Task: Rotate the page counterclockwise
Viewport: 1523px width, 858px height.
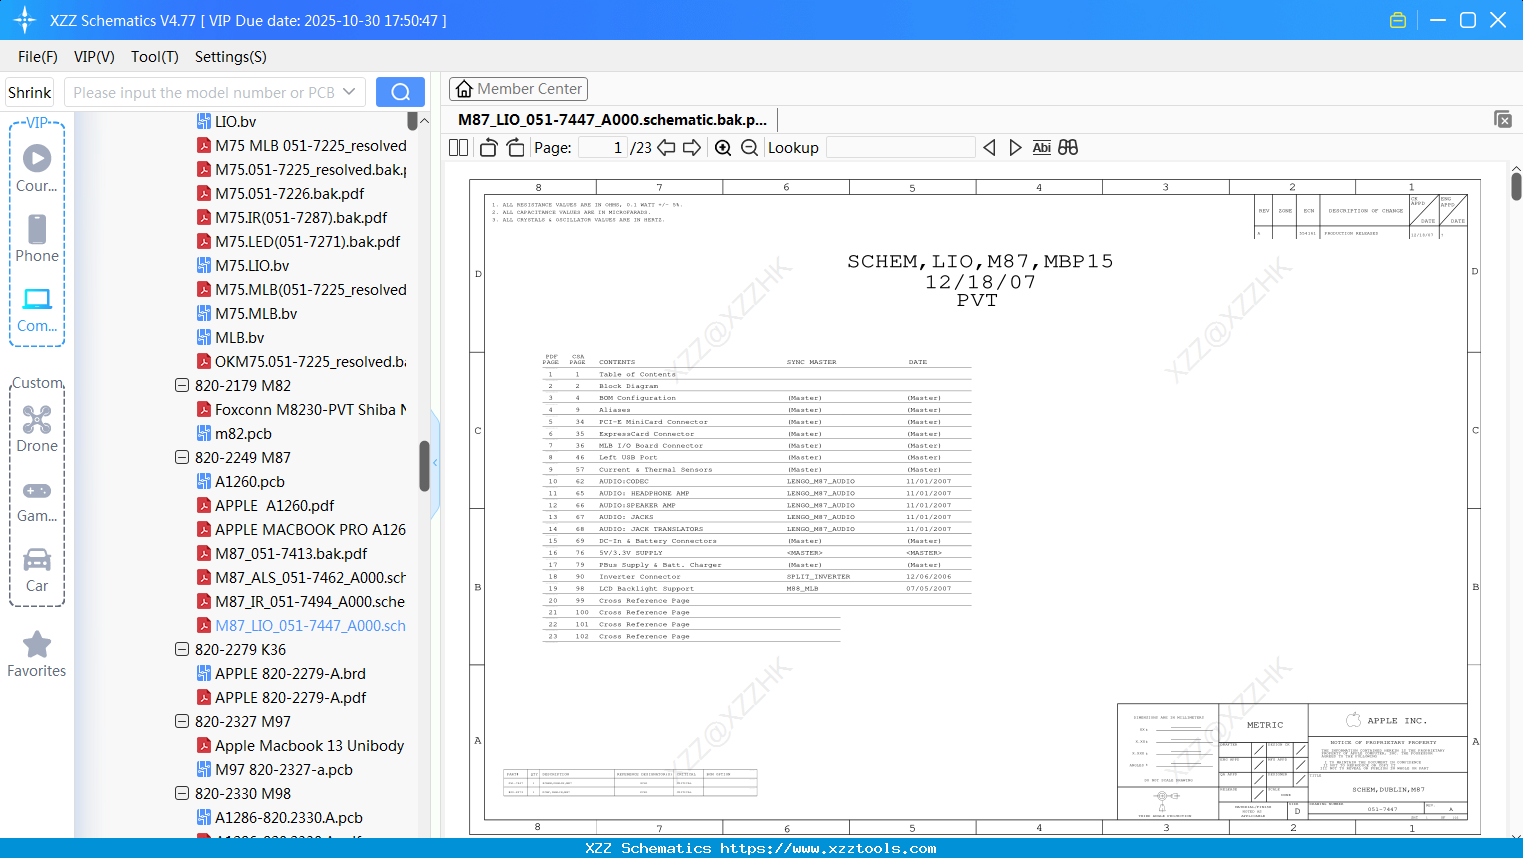Action: coord(489,148)
